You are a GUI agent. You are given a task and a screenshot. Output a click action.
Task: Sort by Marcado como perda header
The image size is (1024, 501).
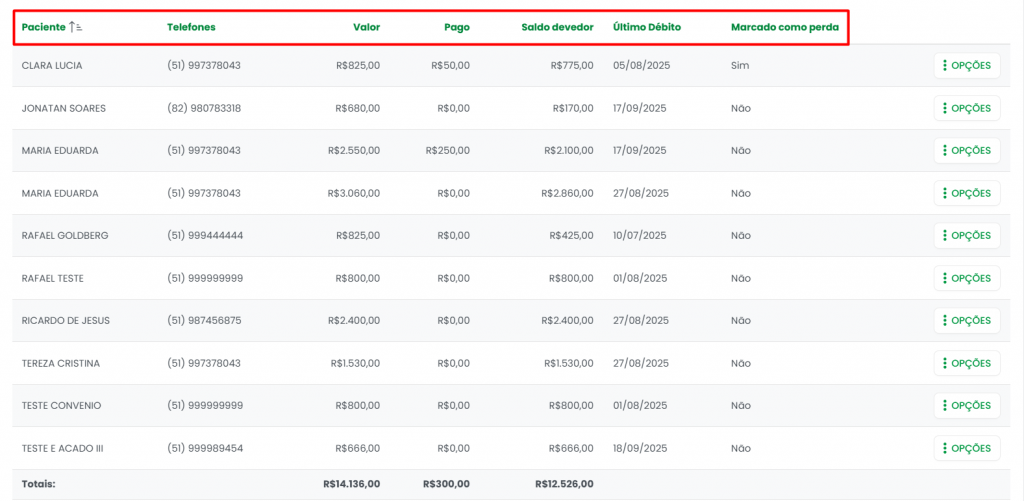click(x=785, y=27)
